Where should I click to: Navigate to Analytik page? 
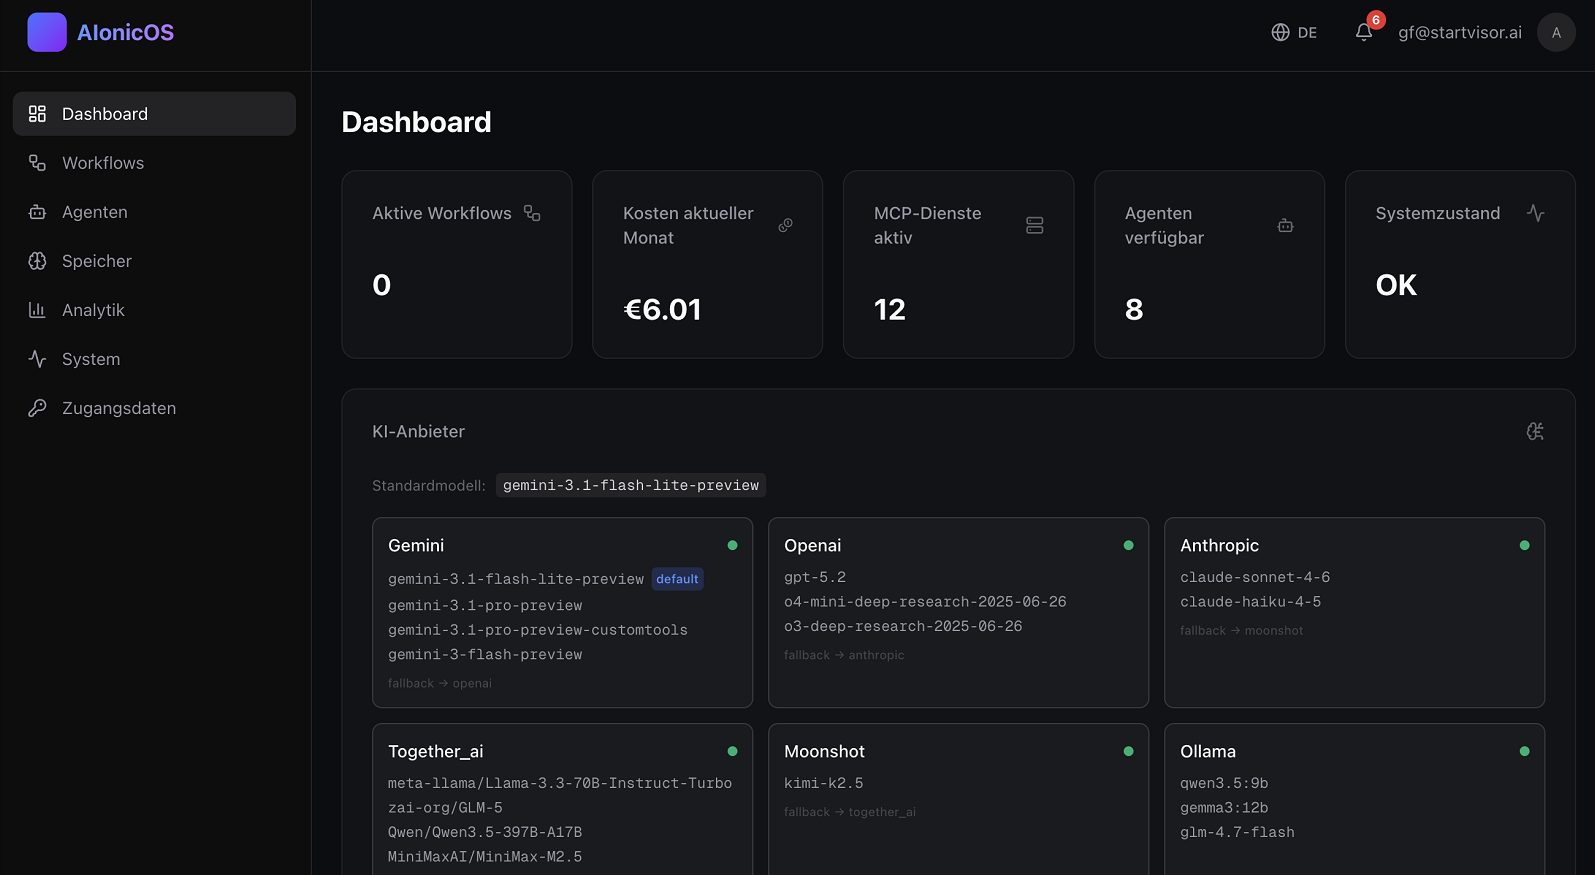(93, 310)
